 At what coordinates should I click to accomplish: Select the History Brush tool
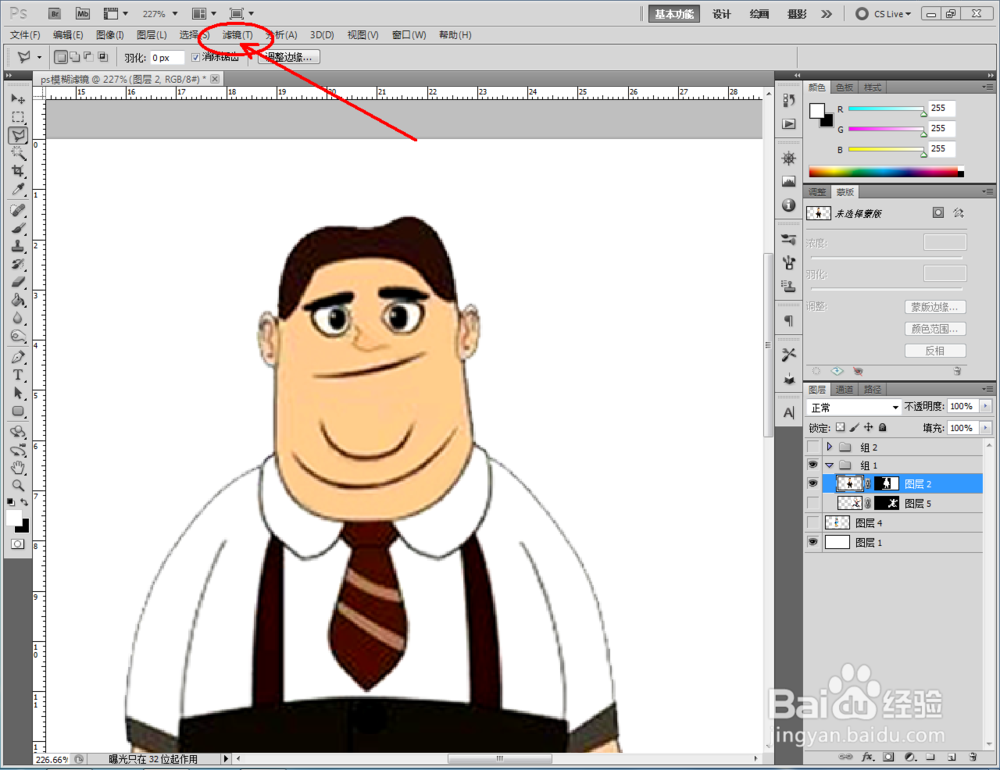18,264
